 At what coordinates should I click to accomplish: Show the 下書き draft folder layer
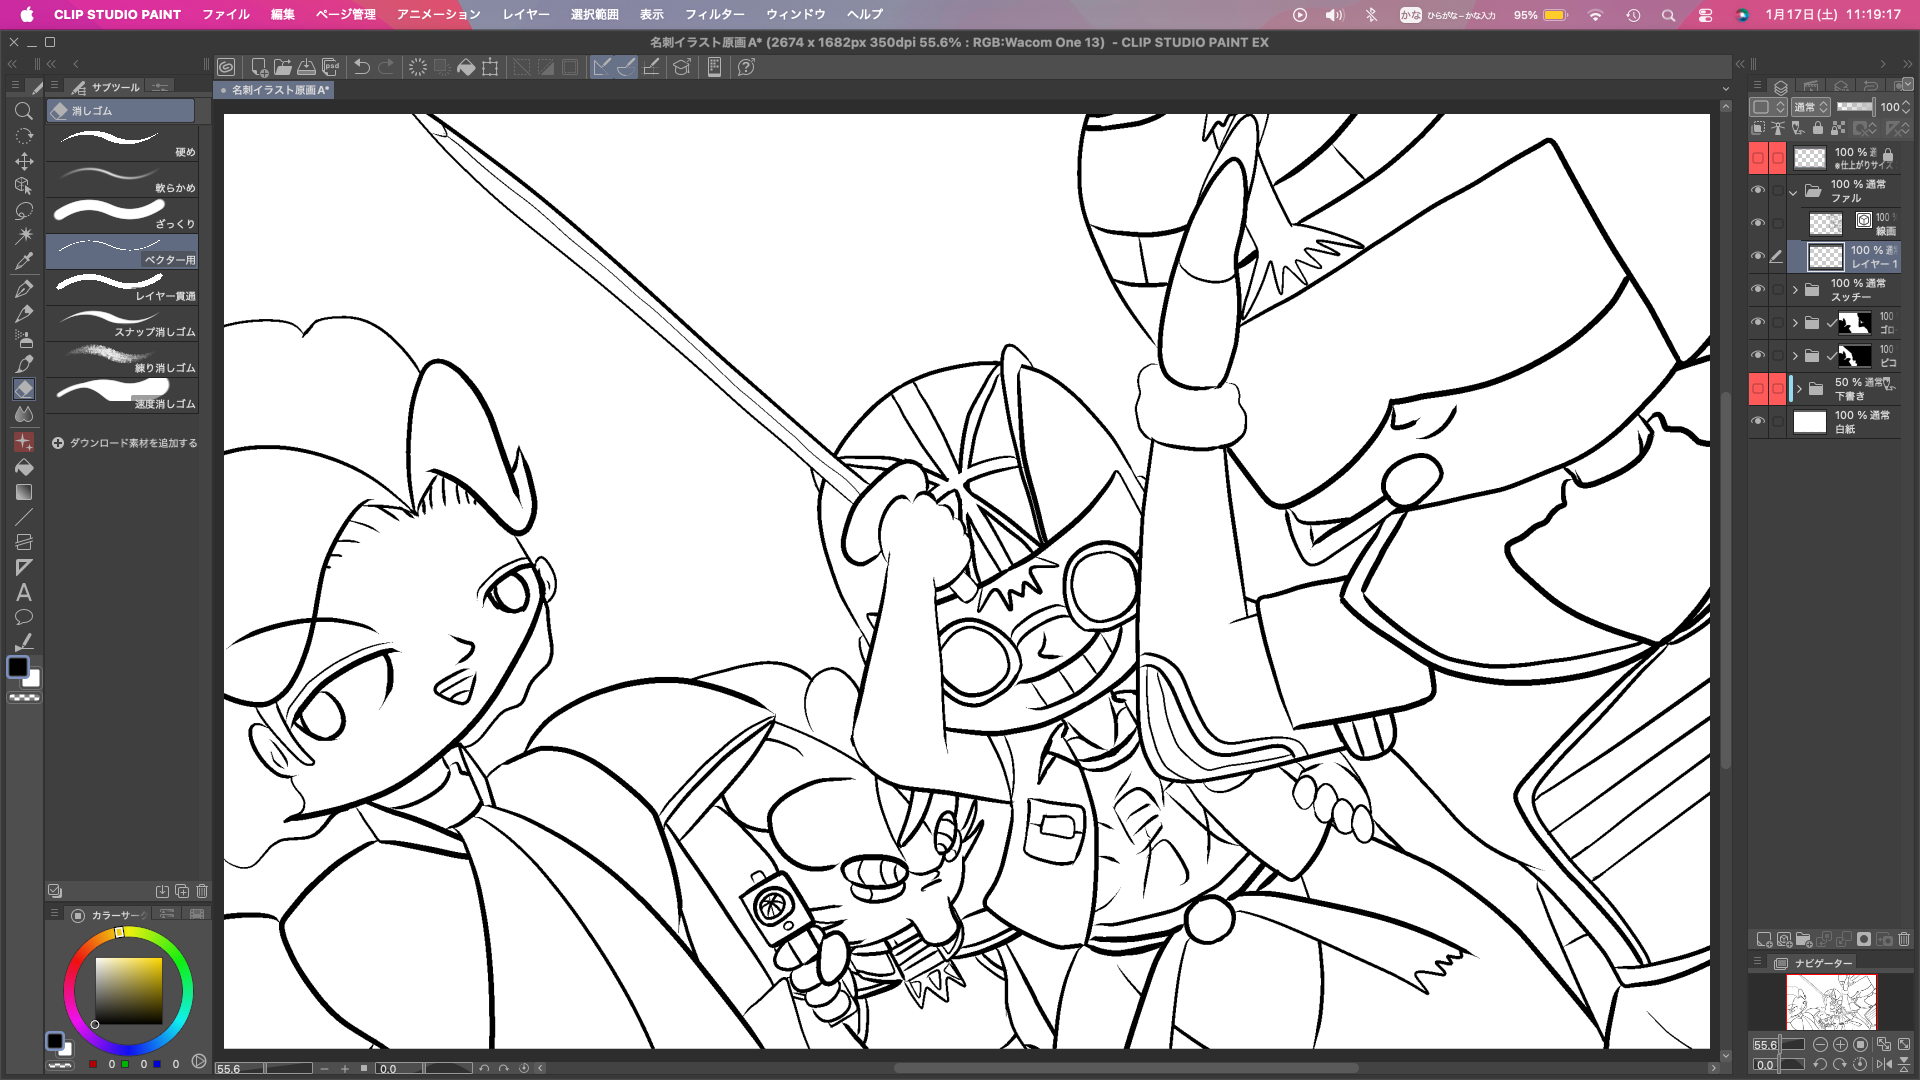point(1758,388)
